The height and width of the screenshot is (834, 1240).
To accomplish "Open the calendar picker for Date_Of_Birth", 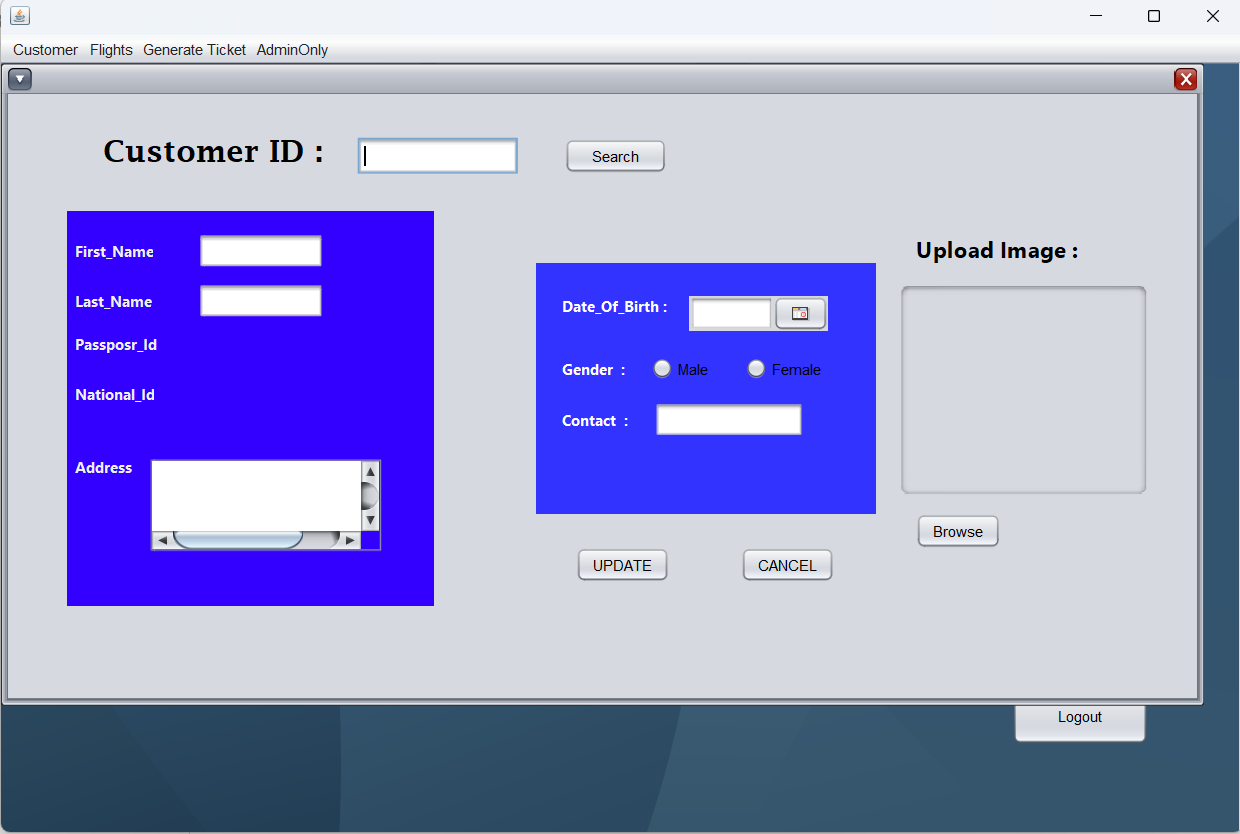I will point(801,313).
